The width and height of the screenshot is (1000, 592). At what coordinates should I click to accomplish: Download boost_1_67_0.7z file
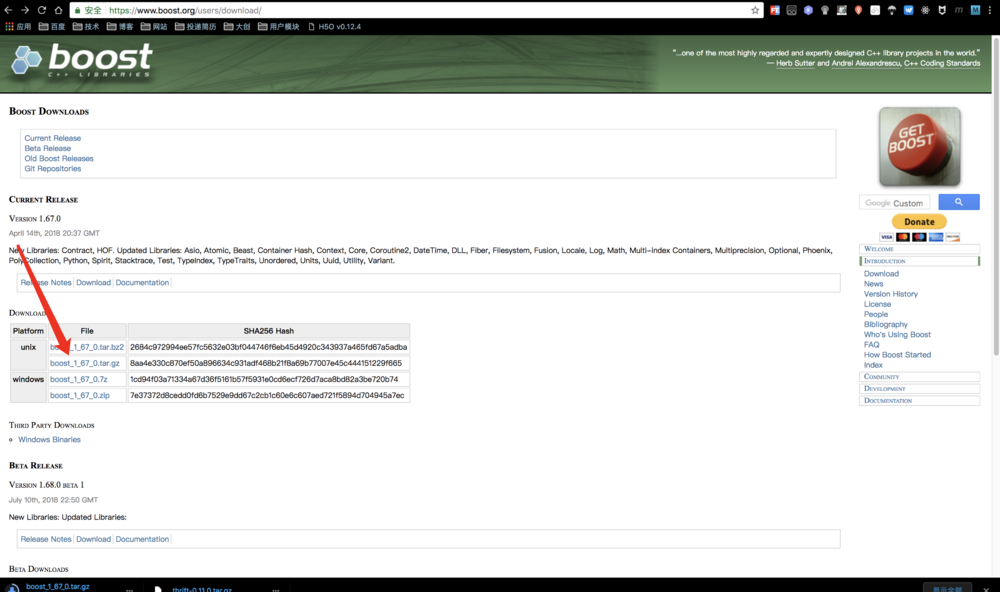point(79,379)
